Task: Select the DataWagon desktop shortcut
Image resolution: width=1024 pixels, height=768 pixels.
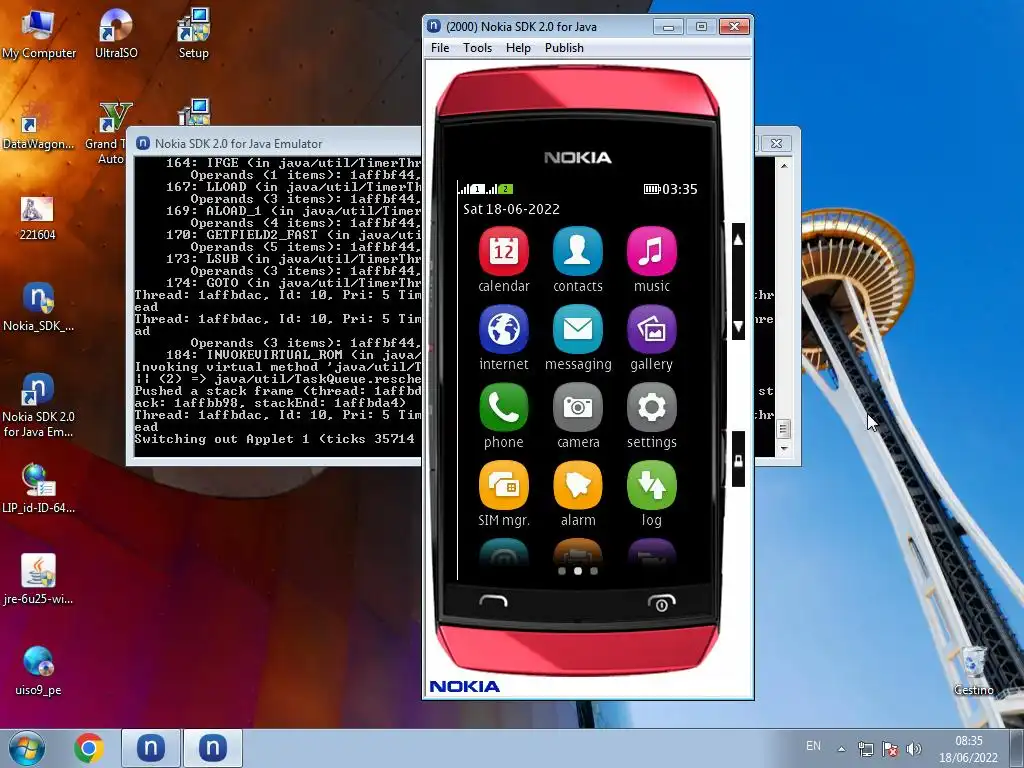Action: coord(38,125)
